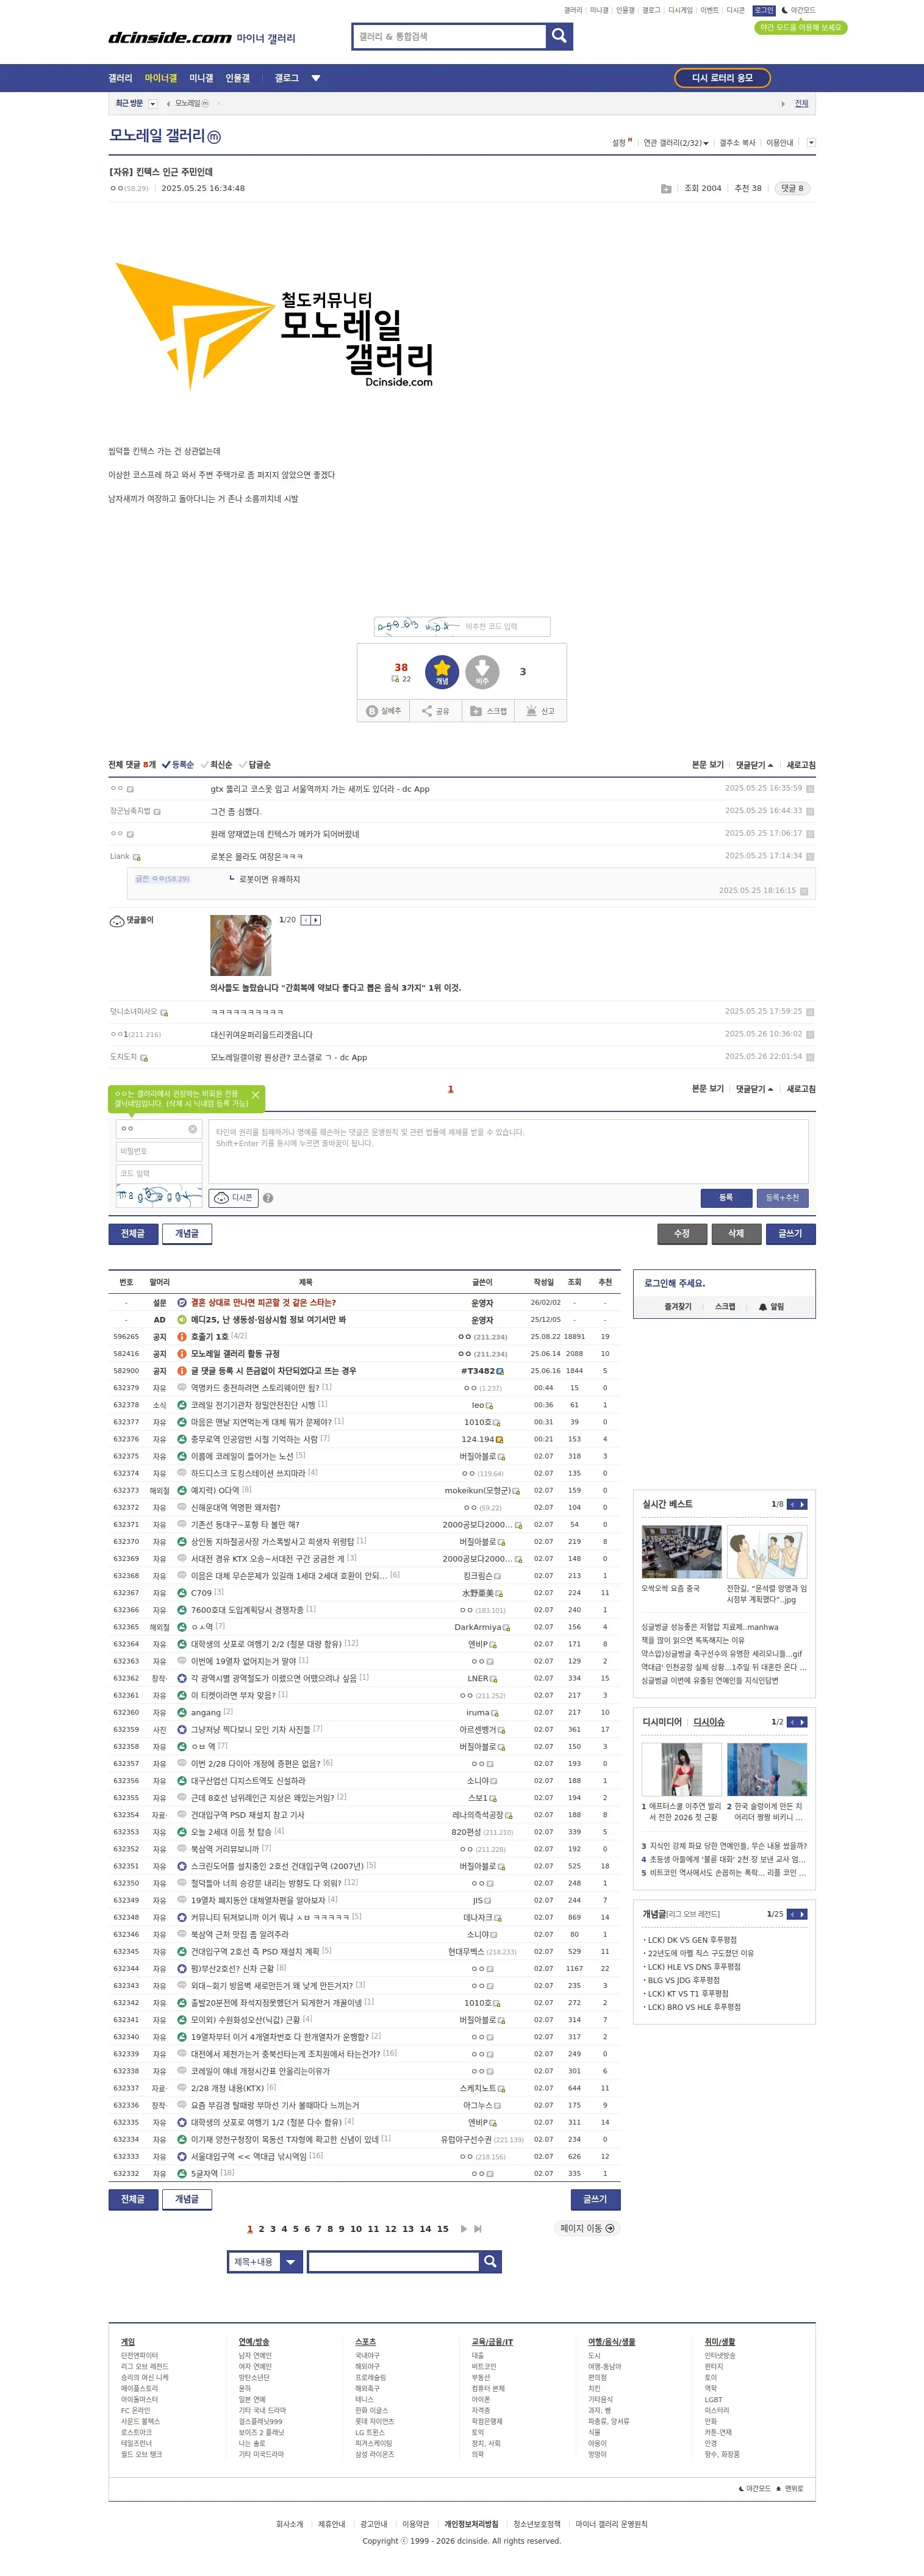The height and width of the screenshot is (2576, 924).
Task: Toggle 야간모드 in the footer
Action: pos(754,2488)
